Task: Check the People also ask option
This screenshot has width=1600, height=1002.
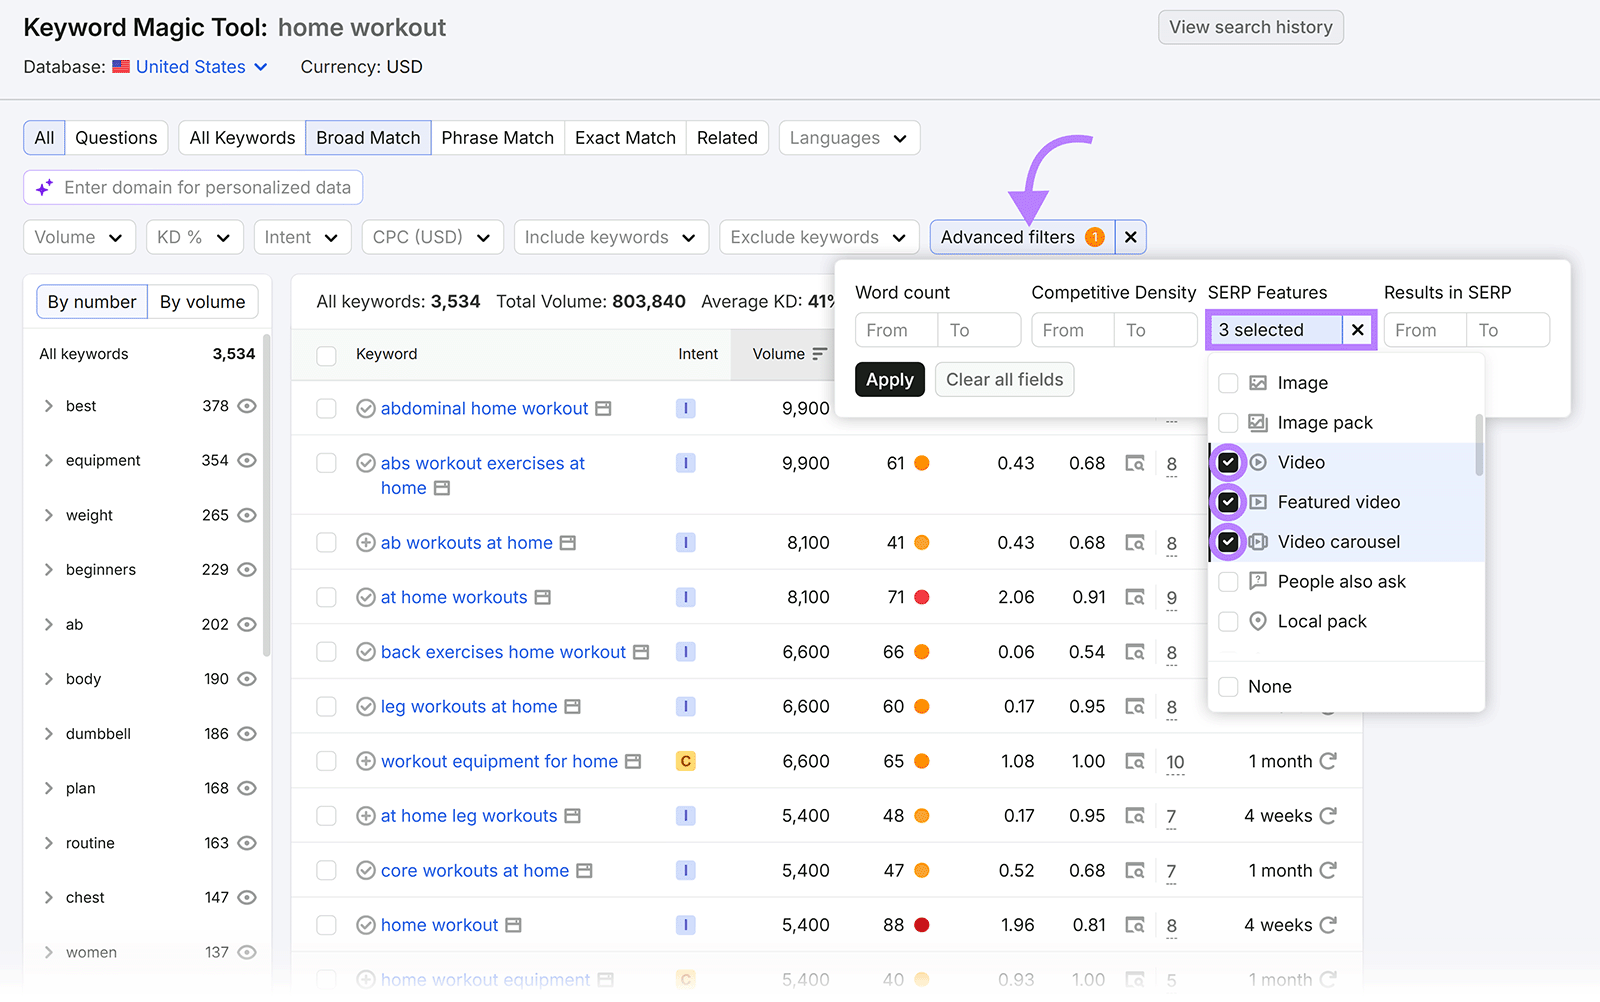Action: click(1228, 582)
